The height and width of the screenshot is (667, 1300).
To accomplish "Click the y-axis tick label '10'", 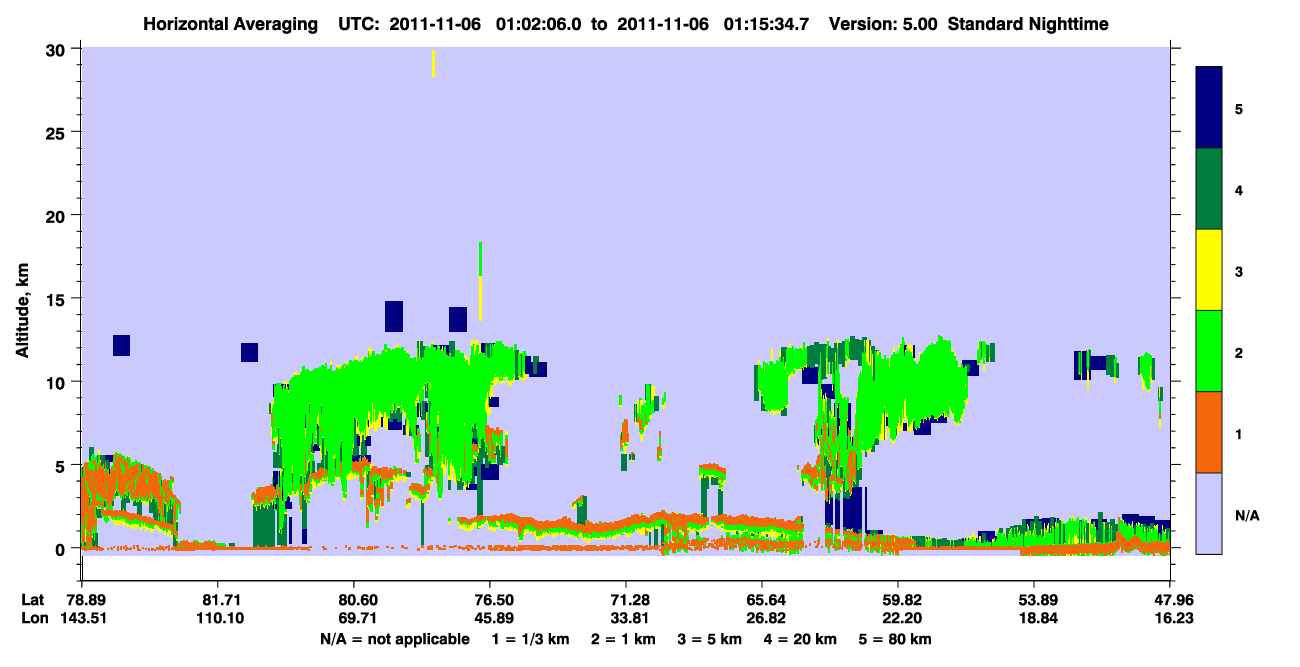I will click(x=58, y=382).
